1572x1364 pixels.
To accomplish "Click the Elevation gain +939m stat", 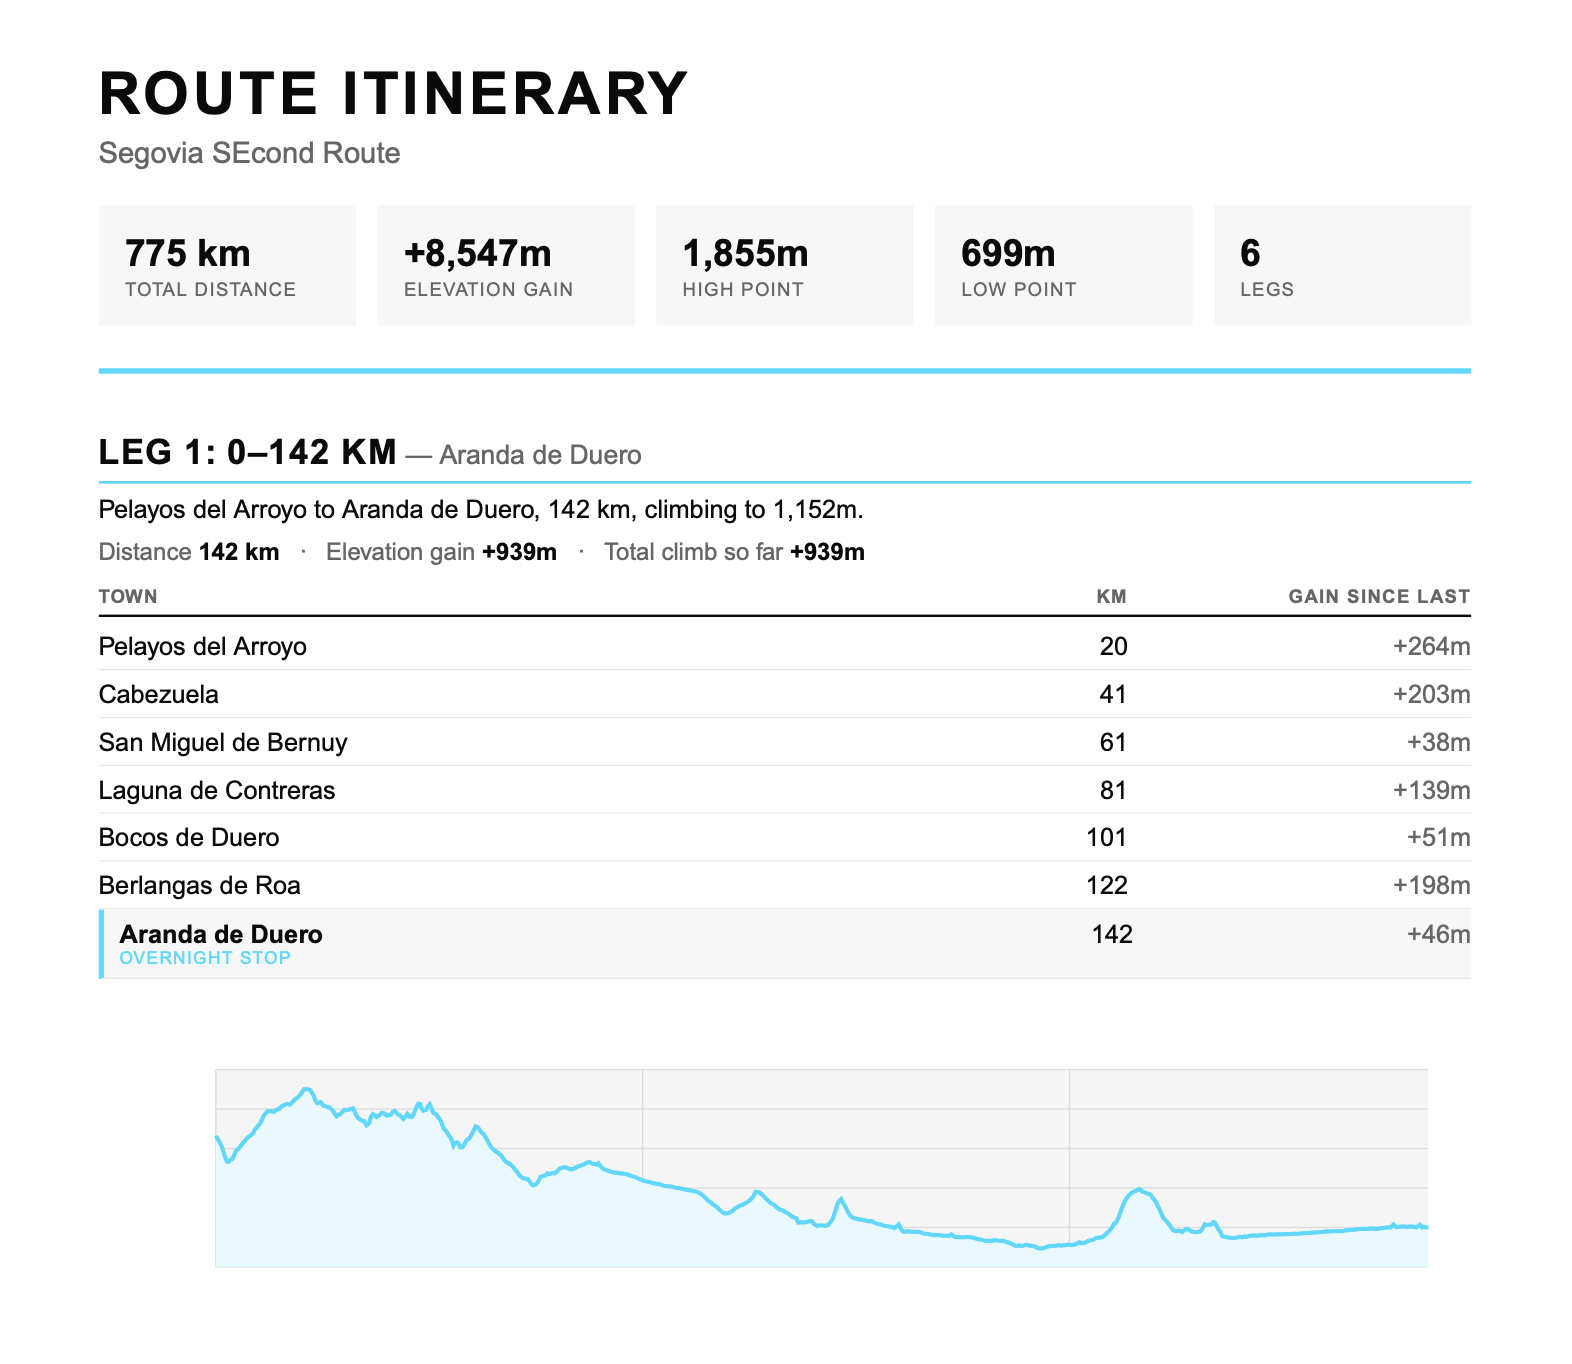I will pos(441,552).
